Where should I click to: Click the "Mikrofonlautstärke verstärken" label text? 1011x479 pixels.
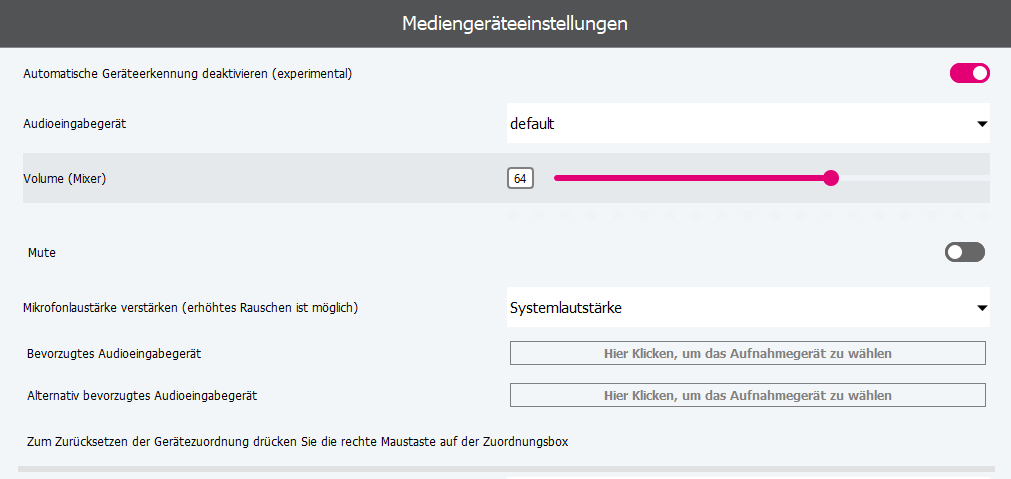[x=190, y=308]
